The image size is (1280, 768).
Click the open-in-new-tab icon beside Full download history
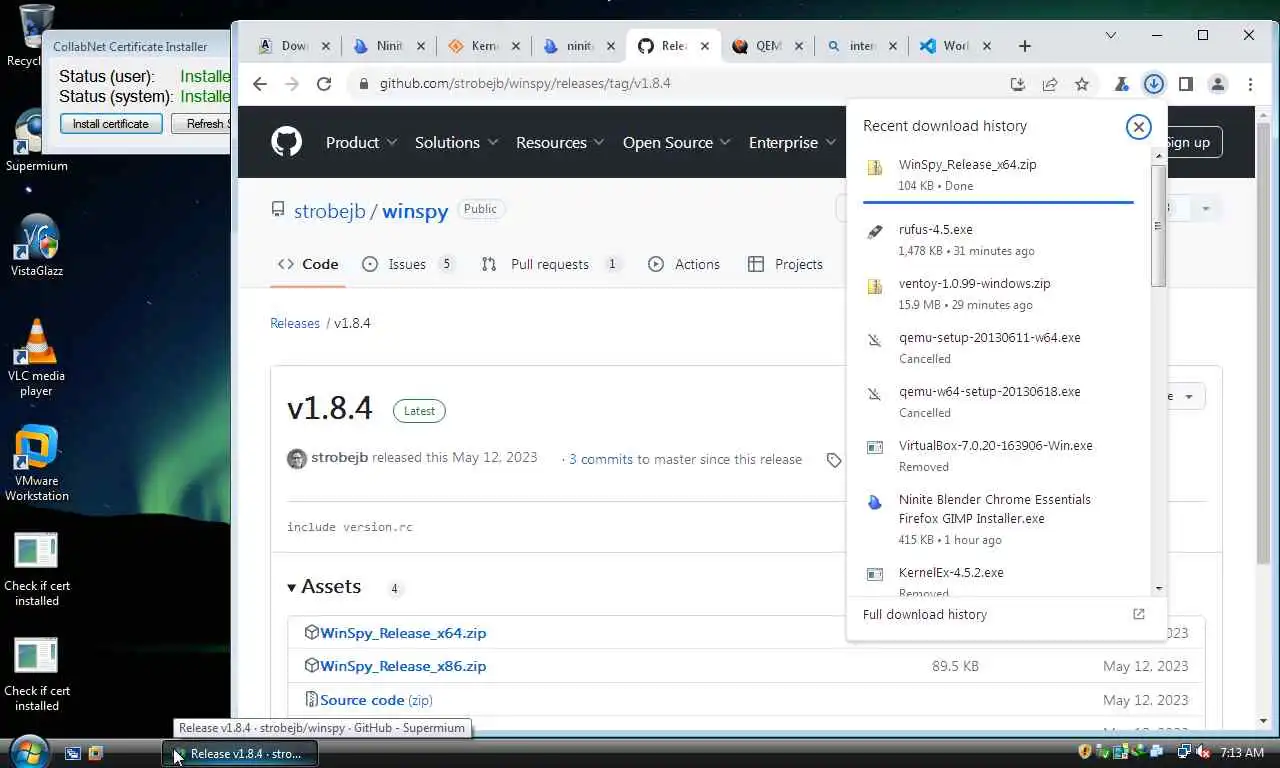click(x=1138, y=614)
